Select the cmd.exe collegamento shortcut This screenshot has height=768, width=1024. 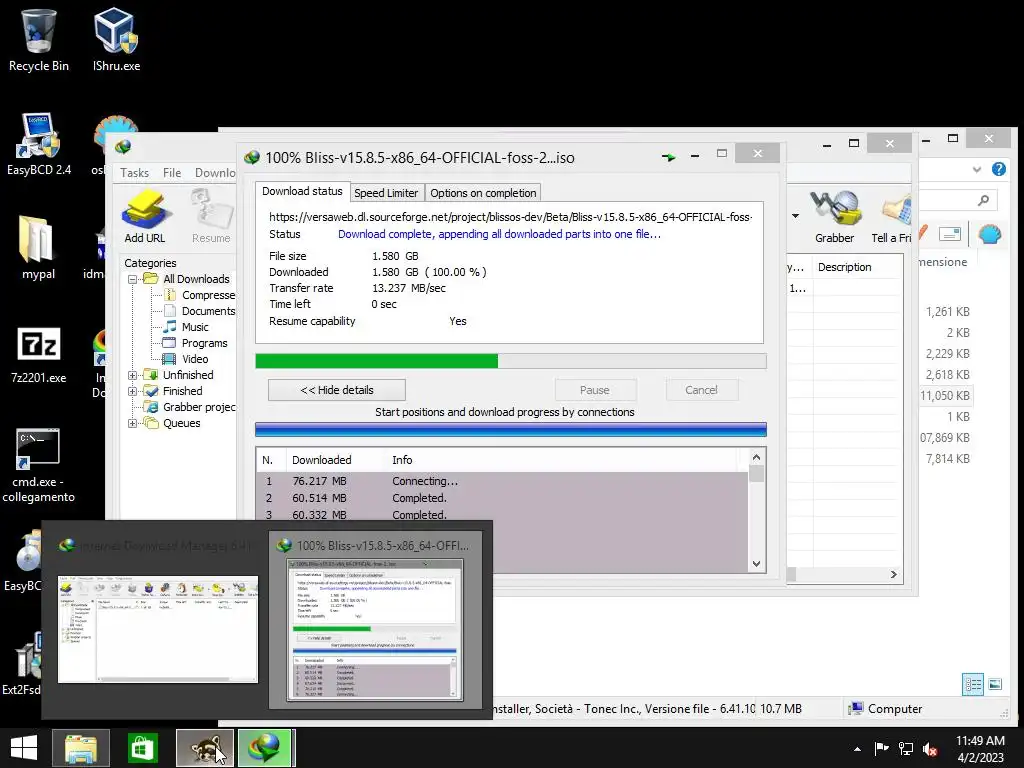tap(39, 465)
